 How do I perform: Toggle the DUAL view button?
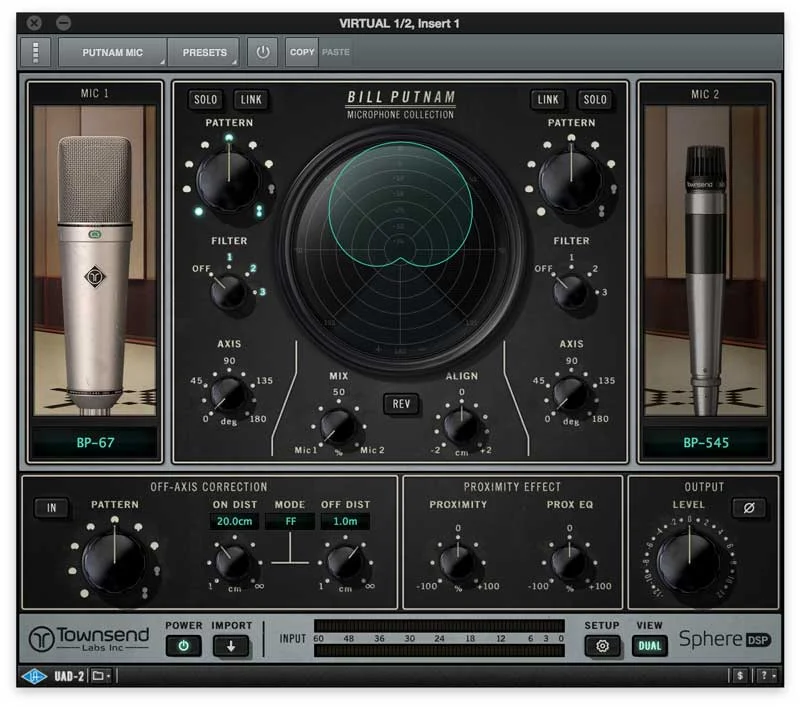coord(649,646)
